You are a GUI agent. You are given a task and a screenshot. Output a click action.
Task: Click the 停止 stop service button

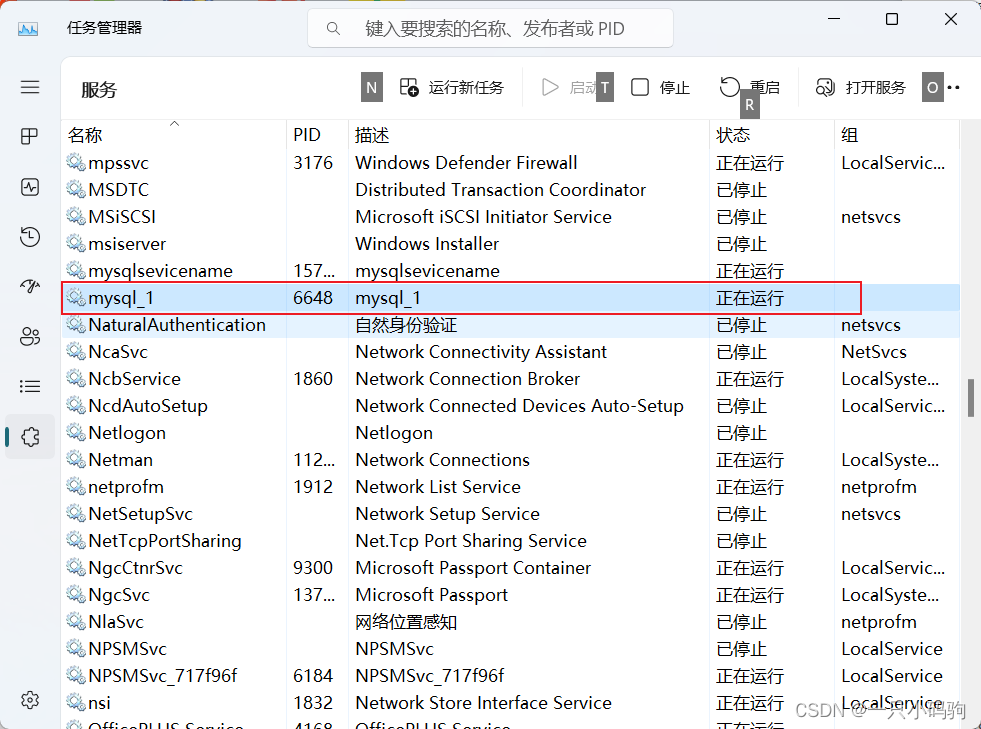660,88
